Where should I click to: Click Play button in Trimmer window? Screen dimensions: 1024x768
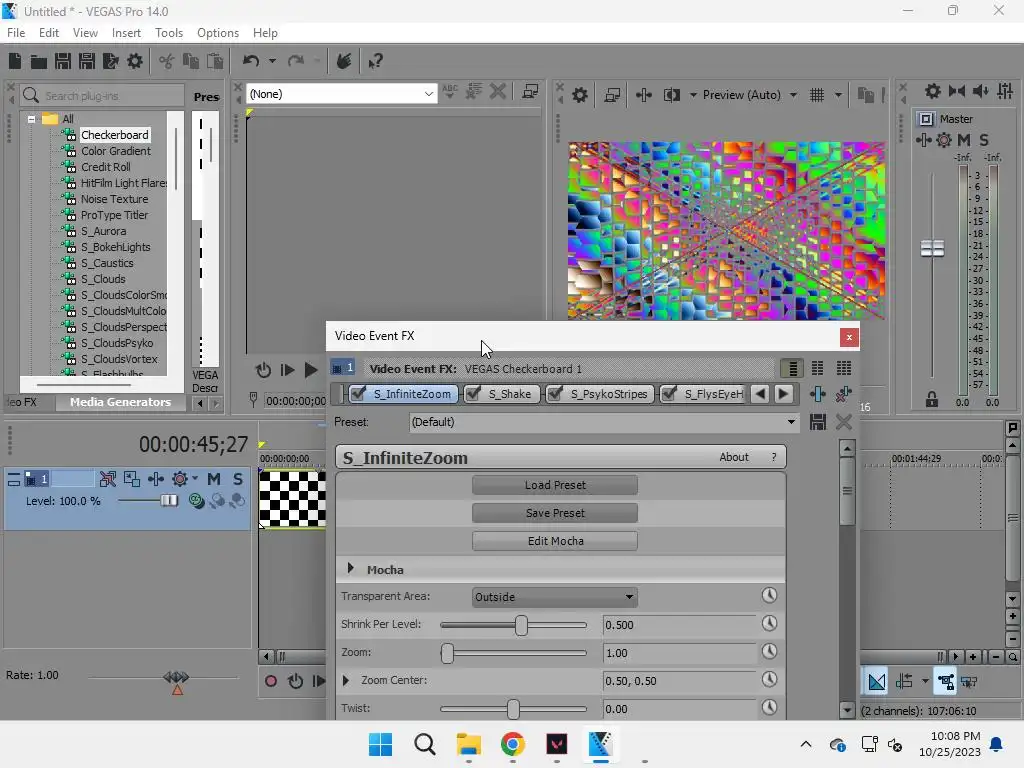coord(311,370)
